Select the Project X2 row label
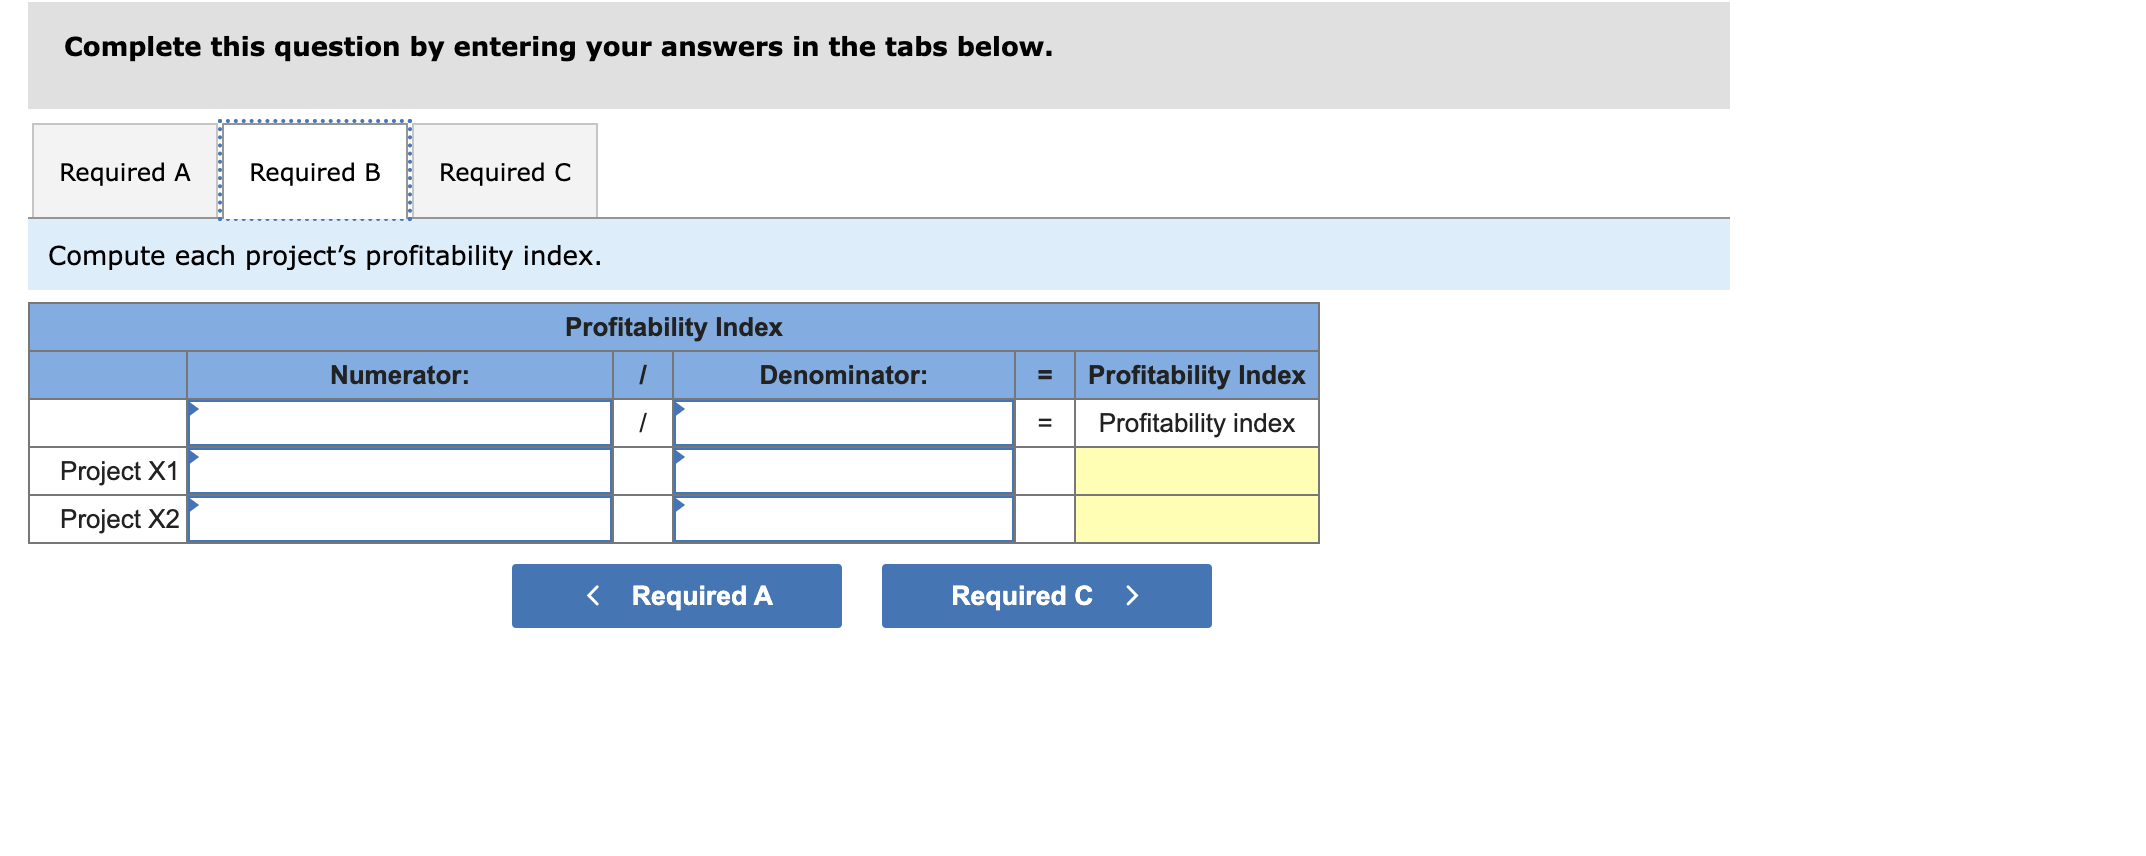This screenshot has width=2146, height=856. 107,518
